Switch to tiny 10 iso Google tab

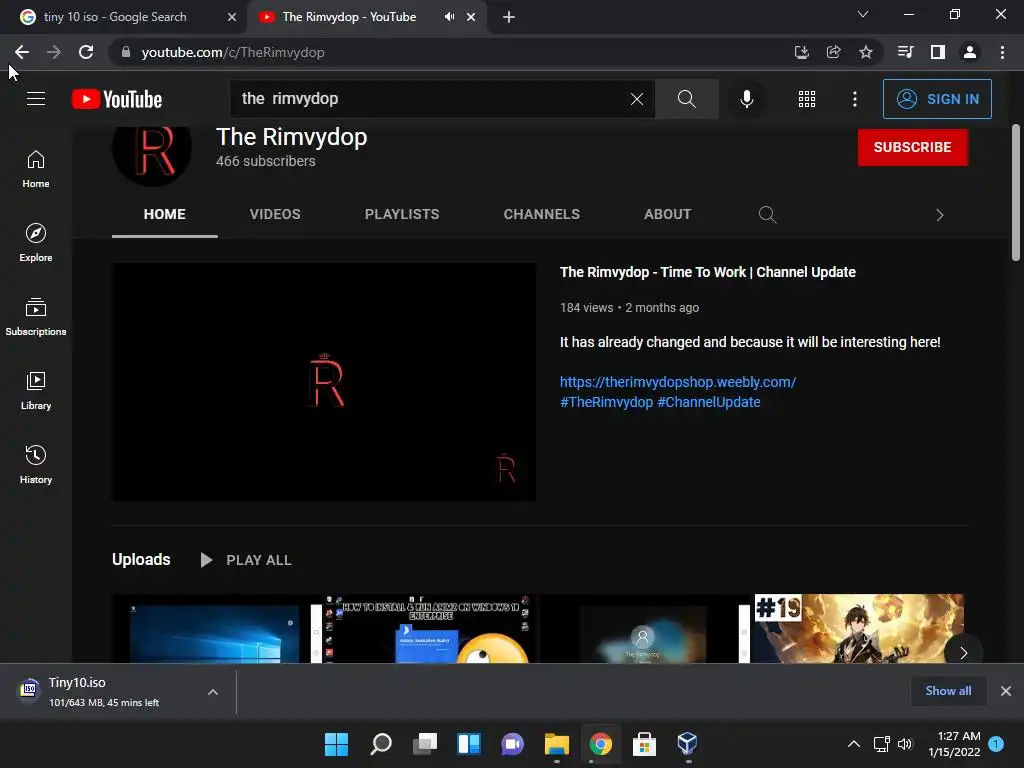pyautogui.click(x=123, y=17)
